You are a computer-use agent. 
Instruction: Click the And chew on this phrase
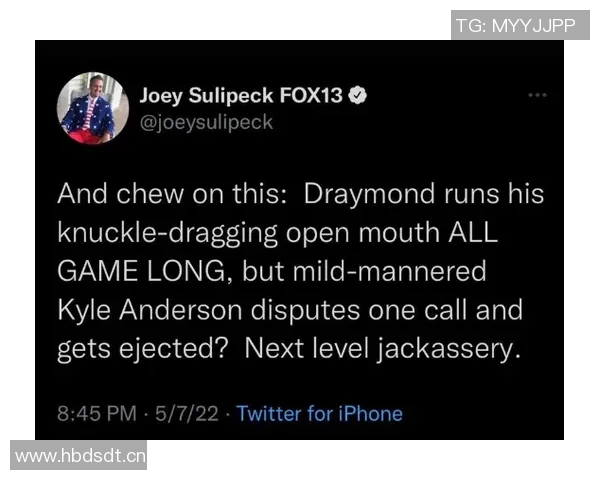pyautogui.click(x=172, y=194)
